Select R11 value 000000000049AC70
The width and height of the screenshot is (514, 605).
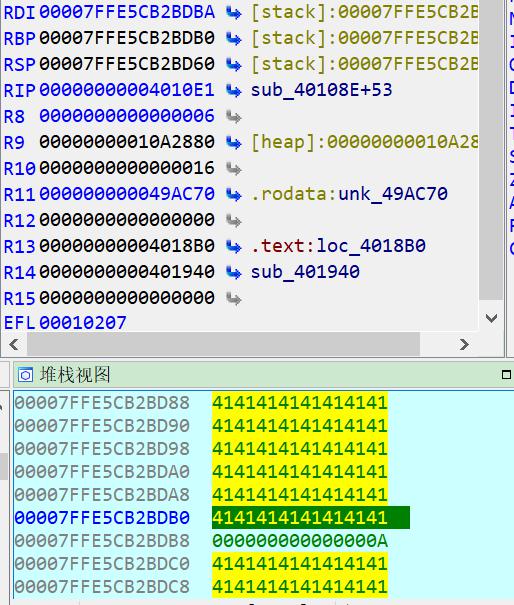[127, 194]
